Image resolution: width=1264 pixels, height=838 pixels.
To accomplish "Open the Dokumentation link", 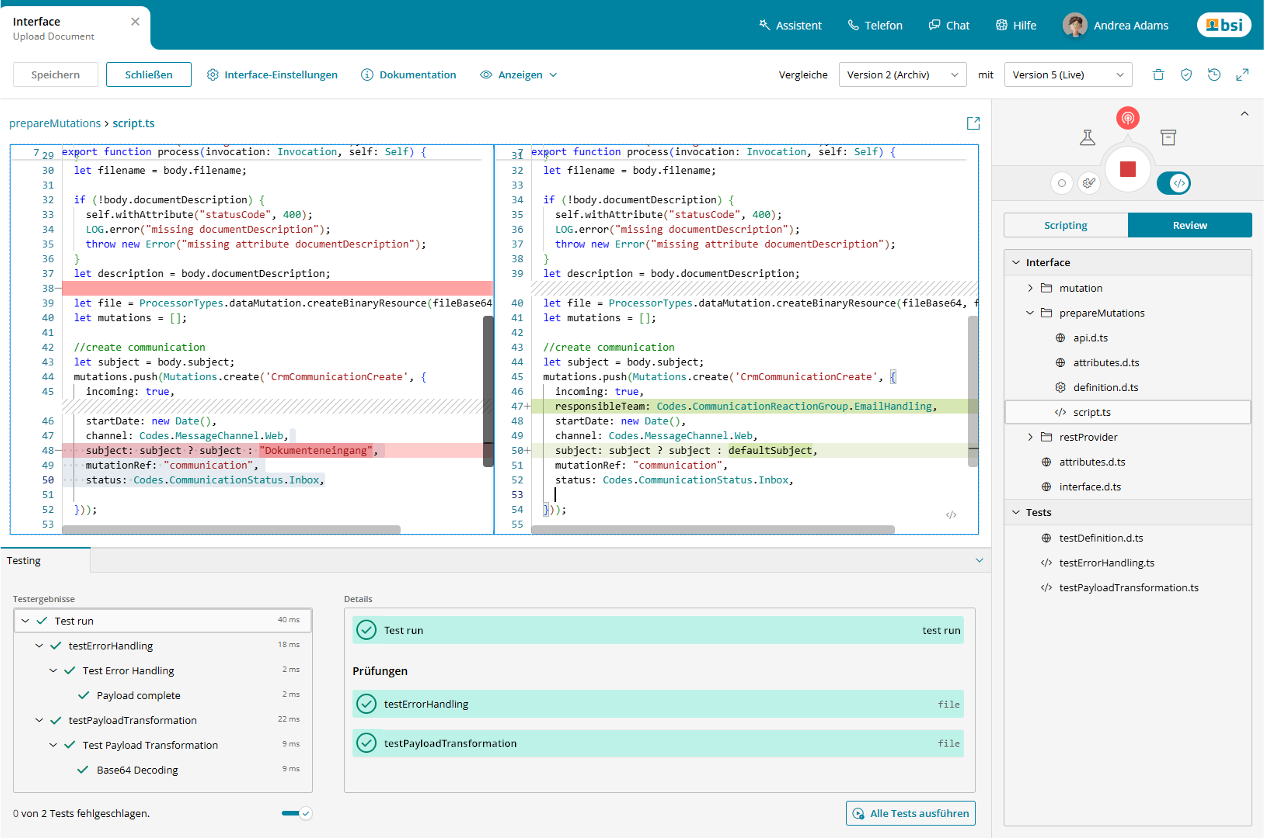I will coord(408,74).
